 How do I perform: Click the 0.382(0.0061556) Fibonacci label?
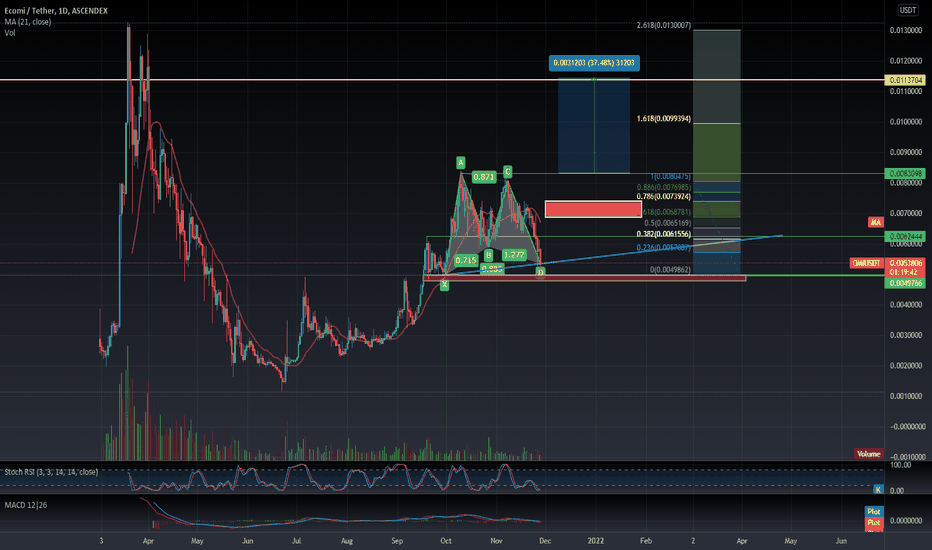coord(664,234)
